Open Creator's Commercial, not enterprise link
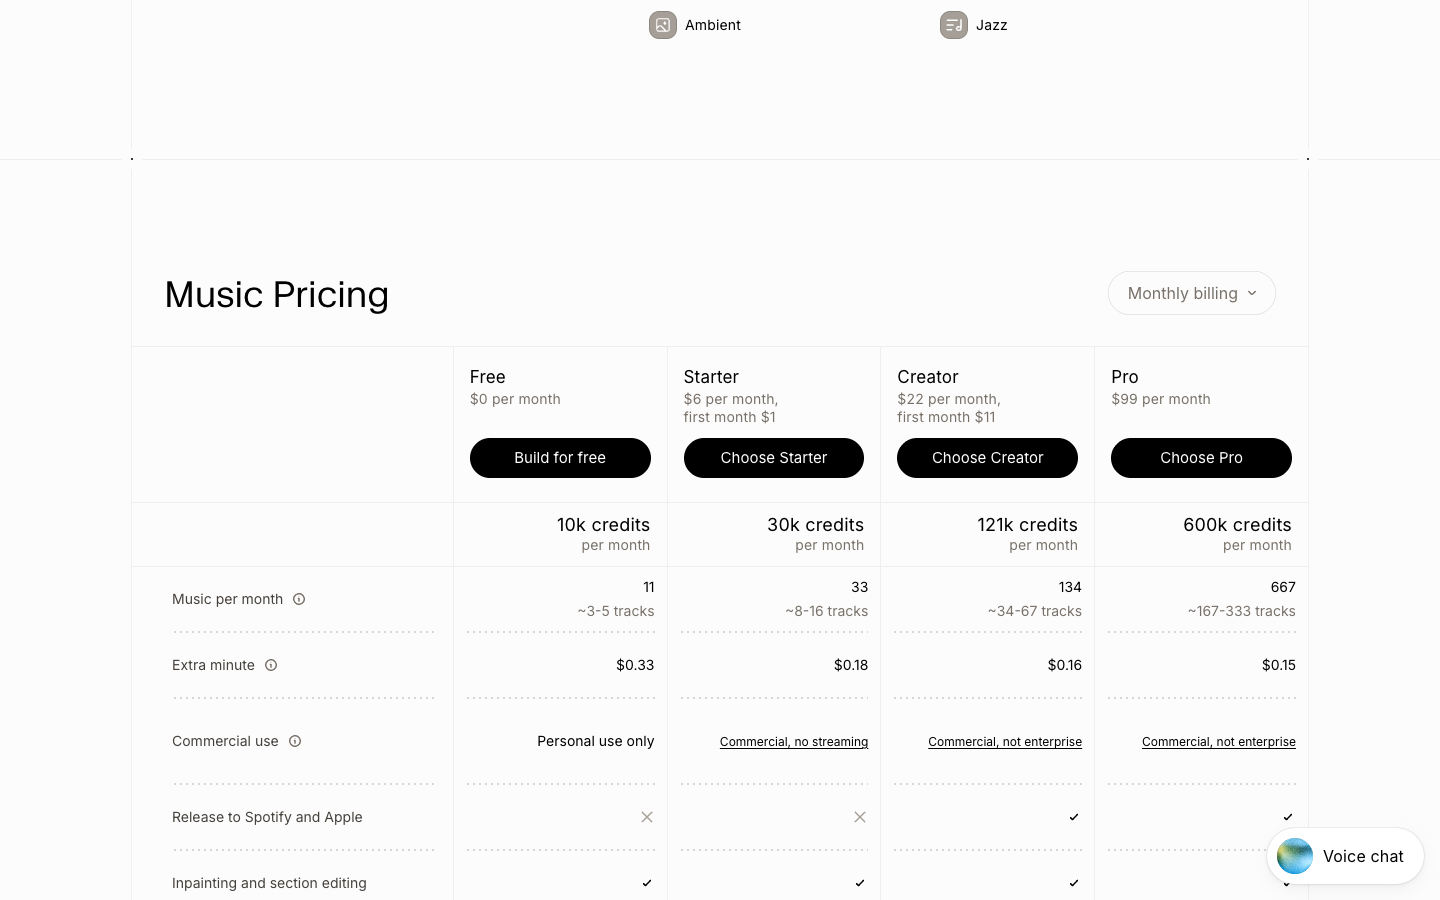 [1005, 742]
